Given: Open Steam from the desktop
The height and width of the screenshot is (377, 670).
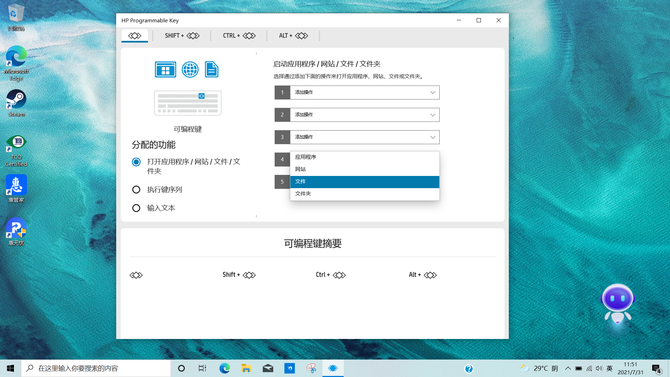Looking at the screenshot, I should pyautogui.click(x=16, y=103).
